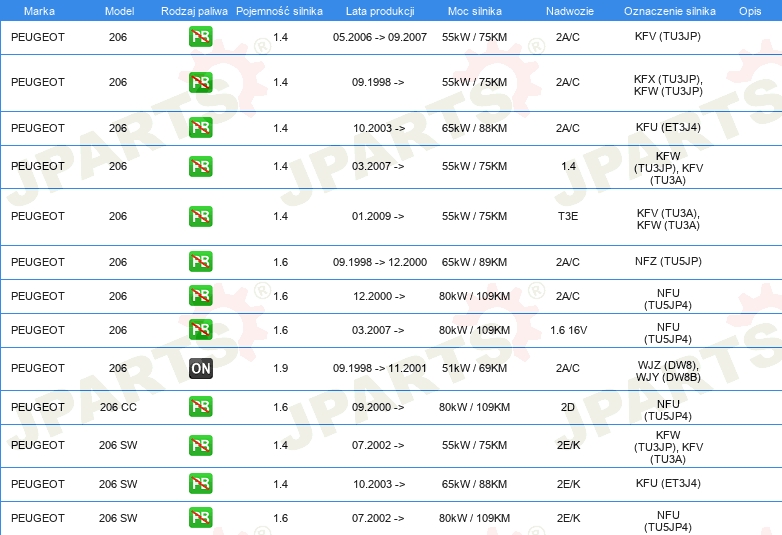Click the Lata produkcji column header
782x535 pixels.
pos(380,11)
